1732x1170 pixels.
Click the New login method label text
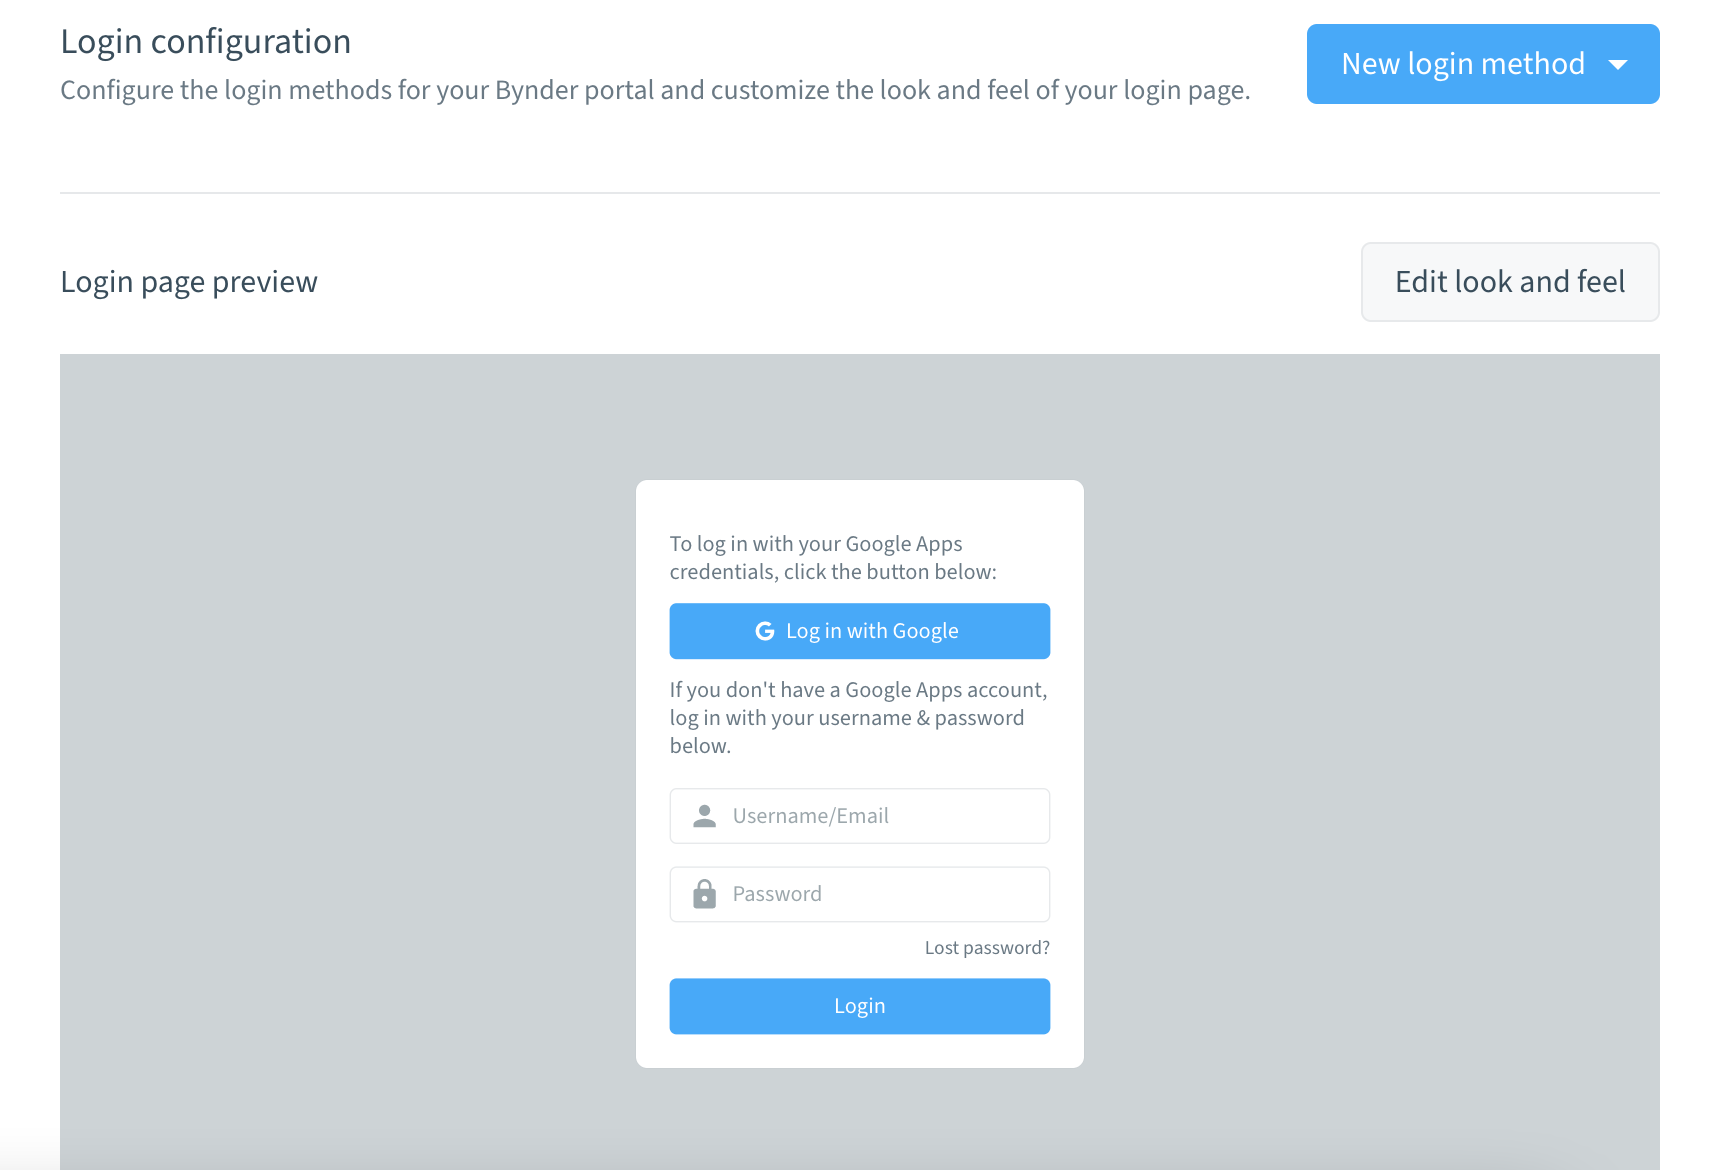coord(1463,64)
